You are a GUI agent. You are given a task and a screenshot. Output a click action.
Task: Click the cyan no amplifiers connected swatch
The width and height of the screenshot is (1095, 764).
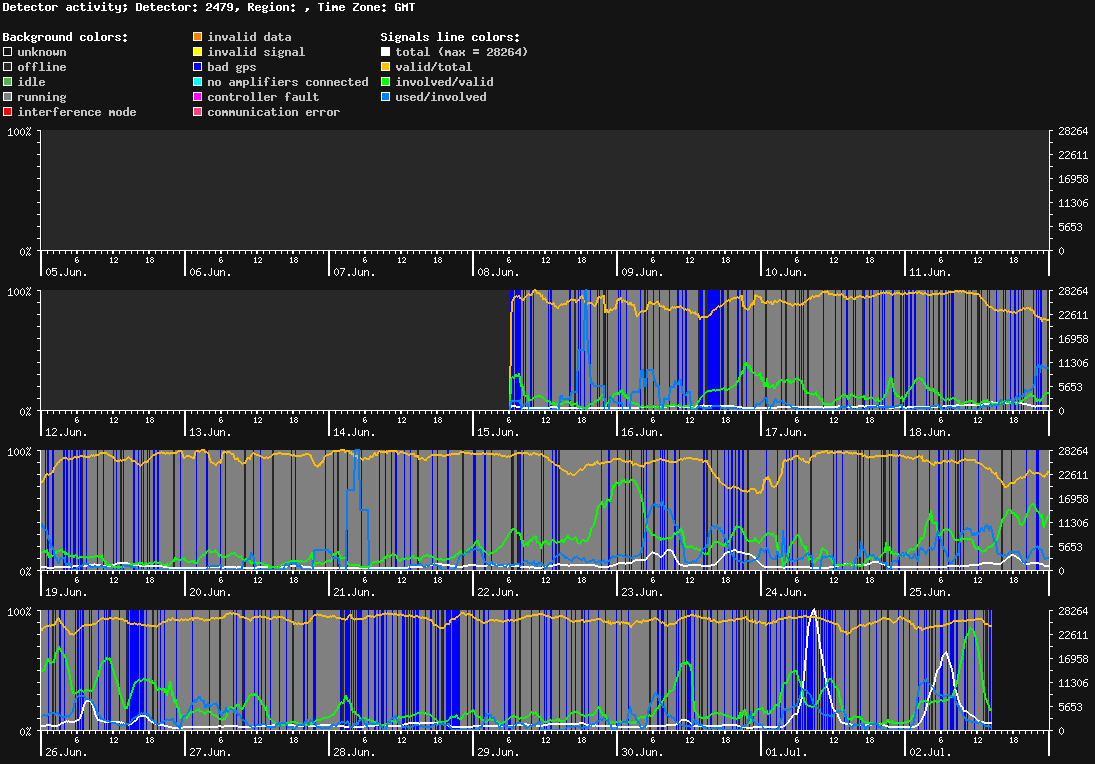[x=198, y=82]
